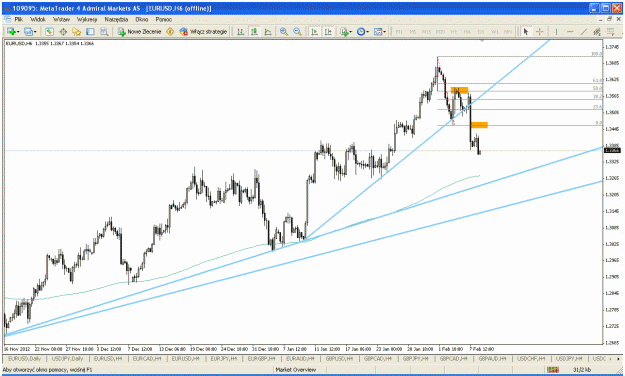Screen dimensions: 625x376
Task: Switch to the USDJPY,Daily chart tab
Action: point(67,359)
